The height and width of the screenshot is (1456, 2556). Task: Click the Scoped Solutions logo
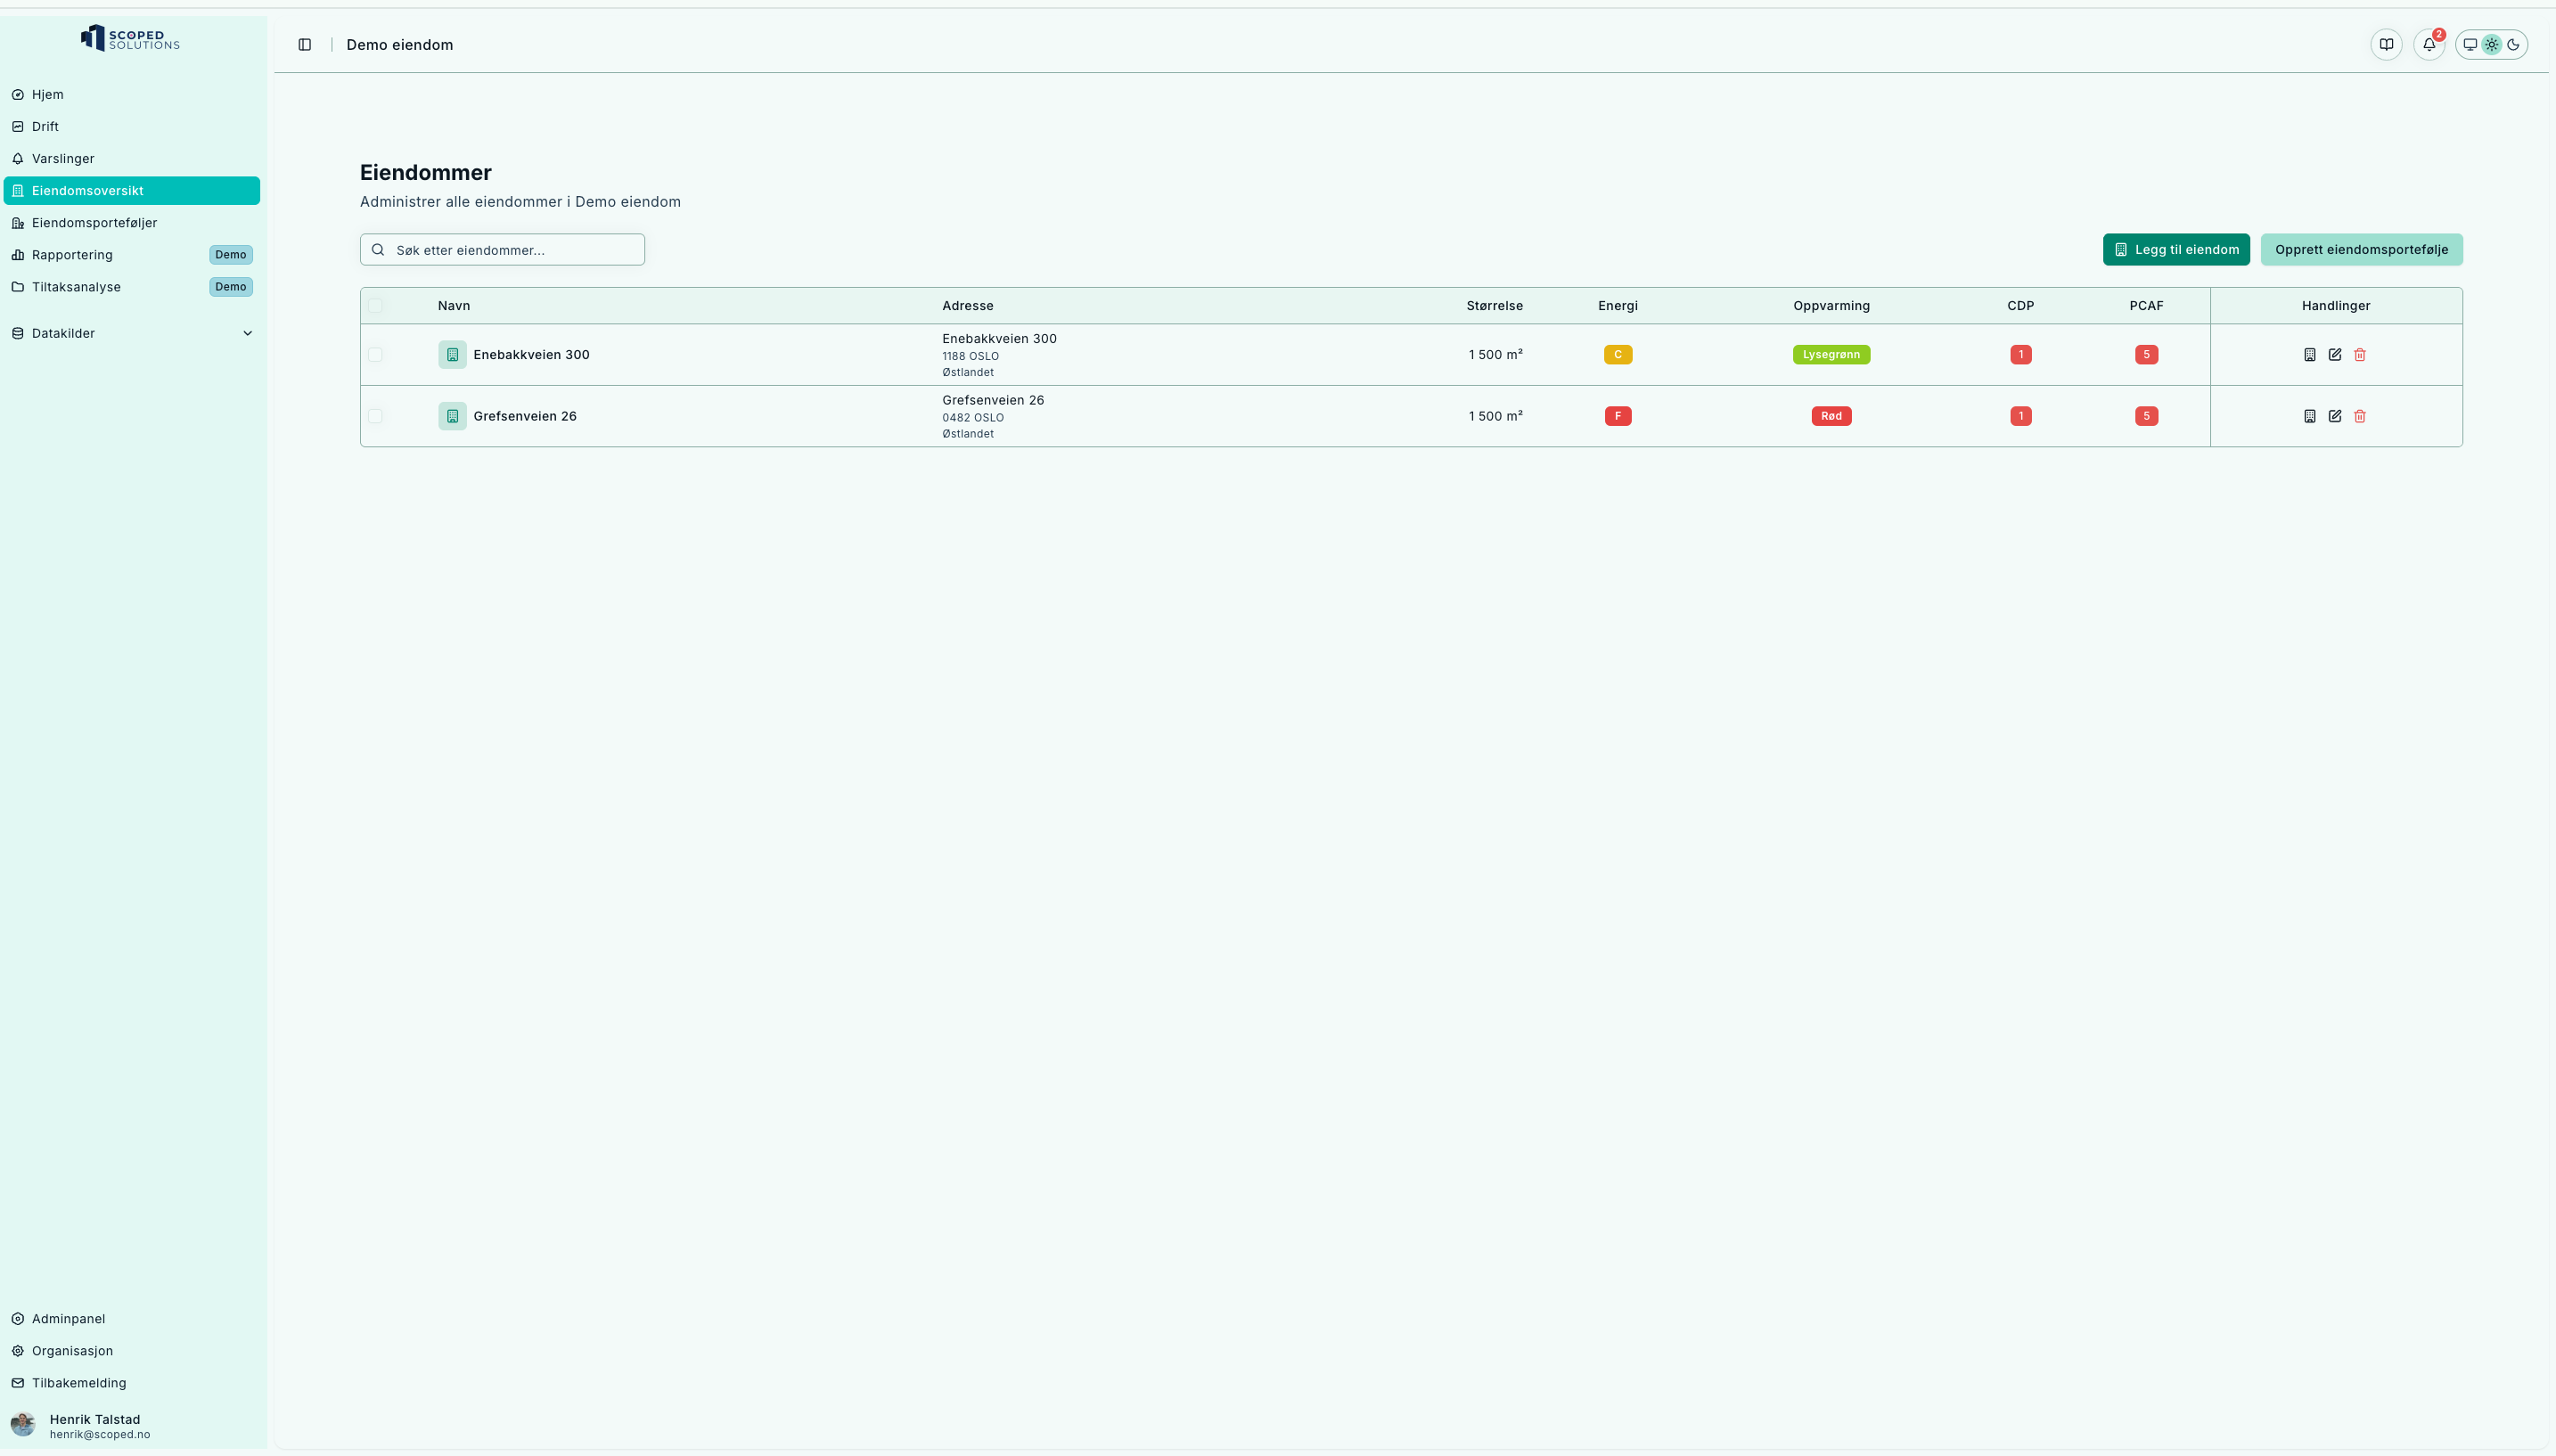tap(130, 38)
